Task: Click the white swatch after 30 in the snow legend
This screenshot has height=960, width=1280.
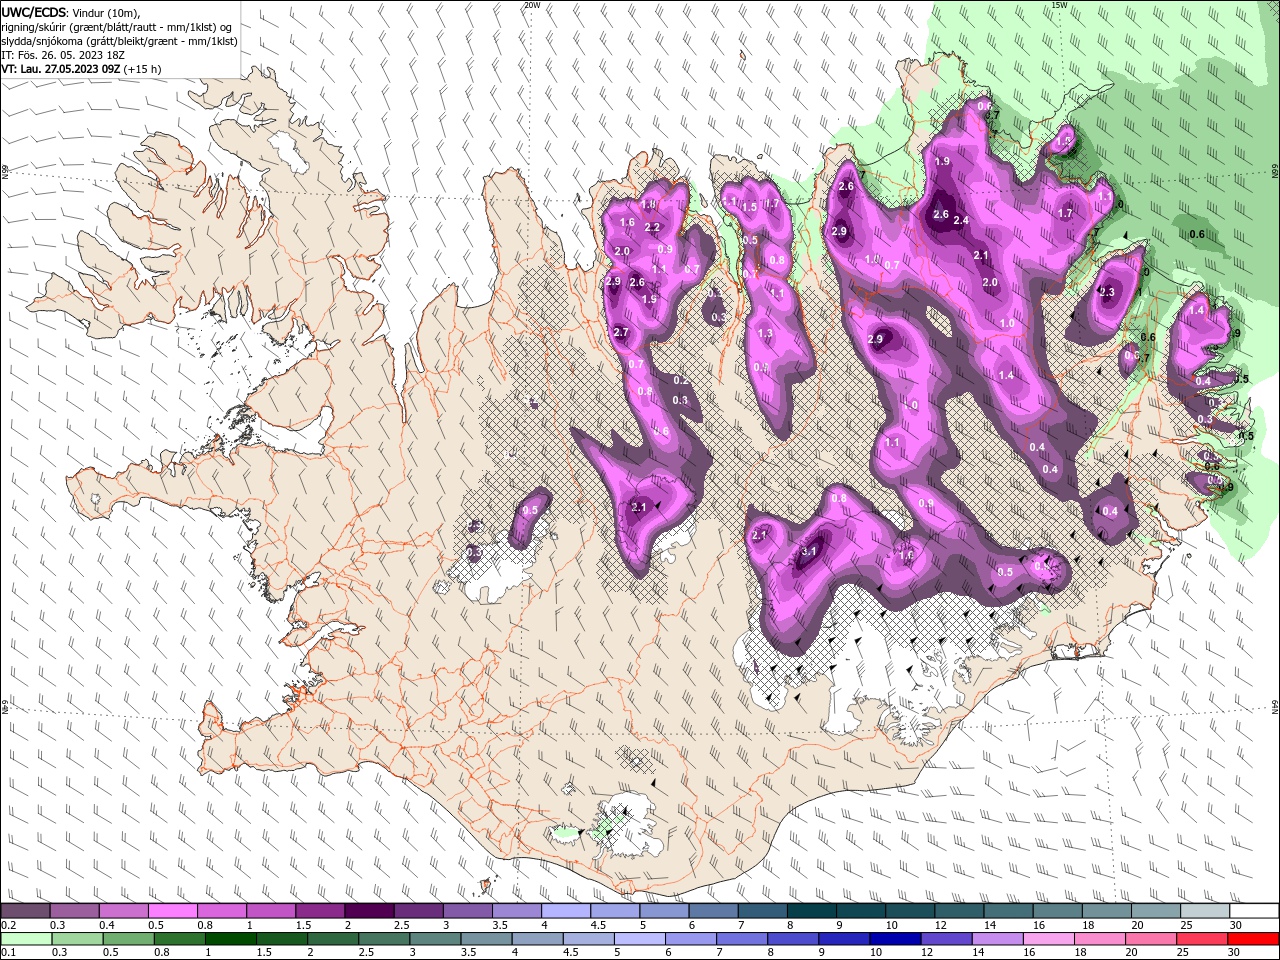Action: [1254, 911]
